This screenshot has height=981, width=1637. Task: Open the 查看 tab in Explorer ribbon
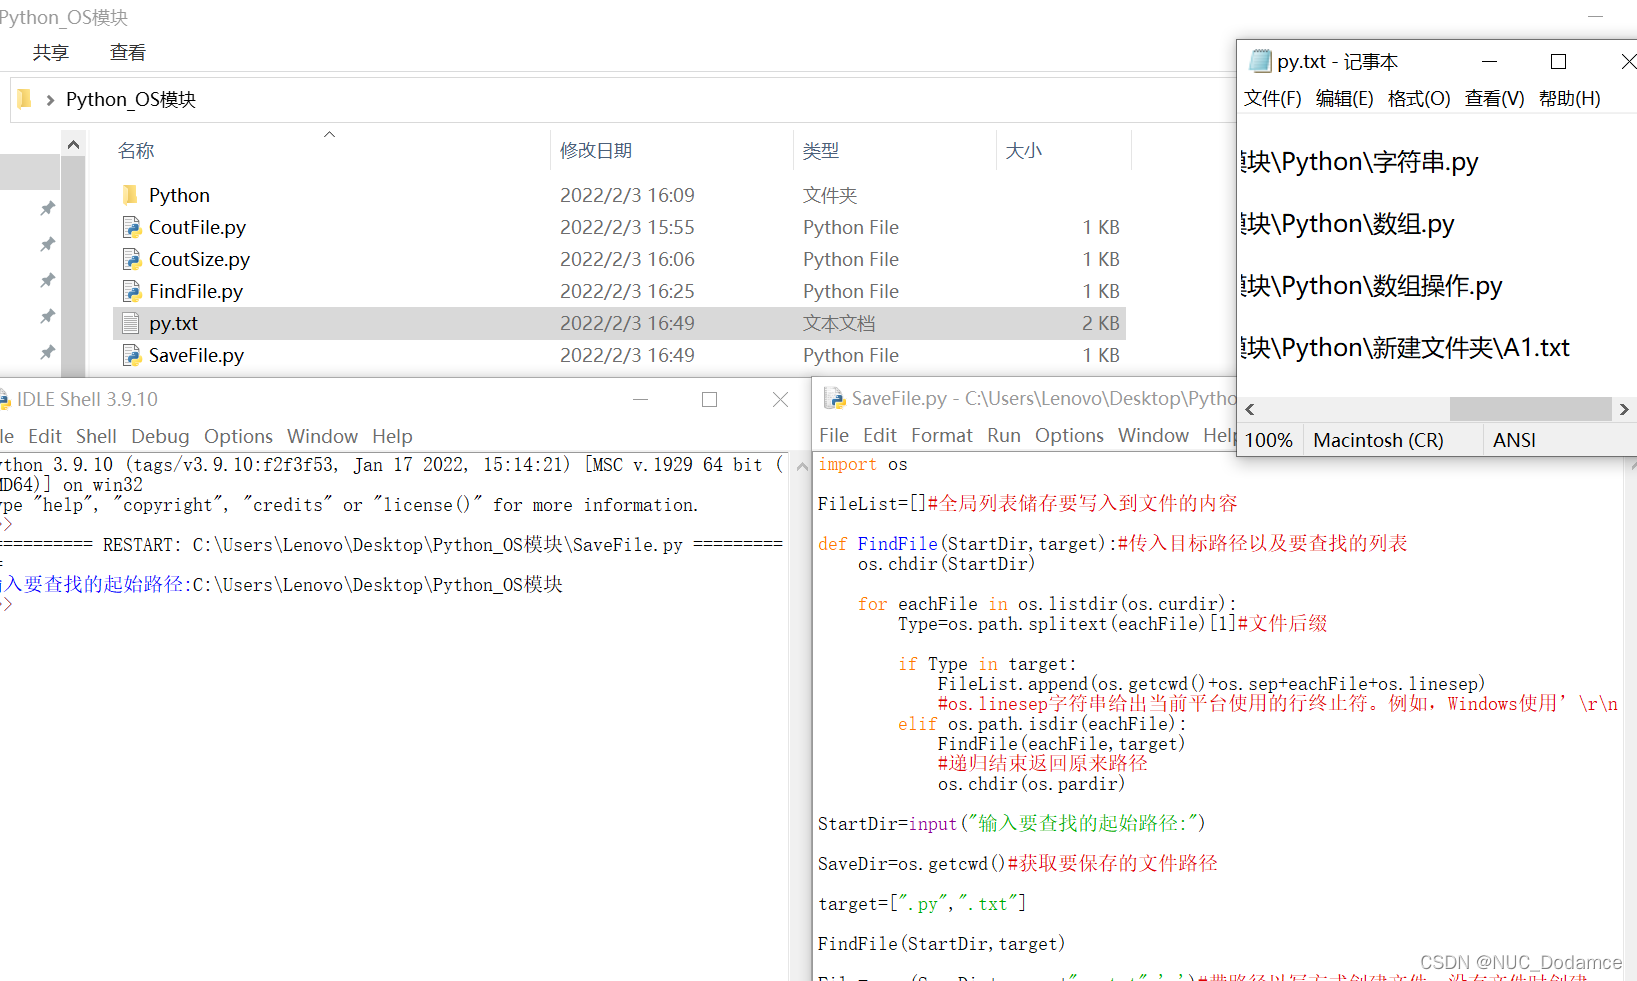128,52
